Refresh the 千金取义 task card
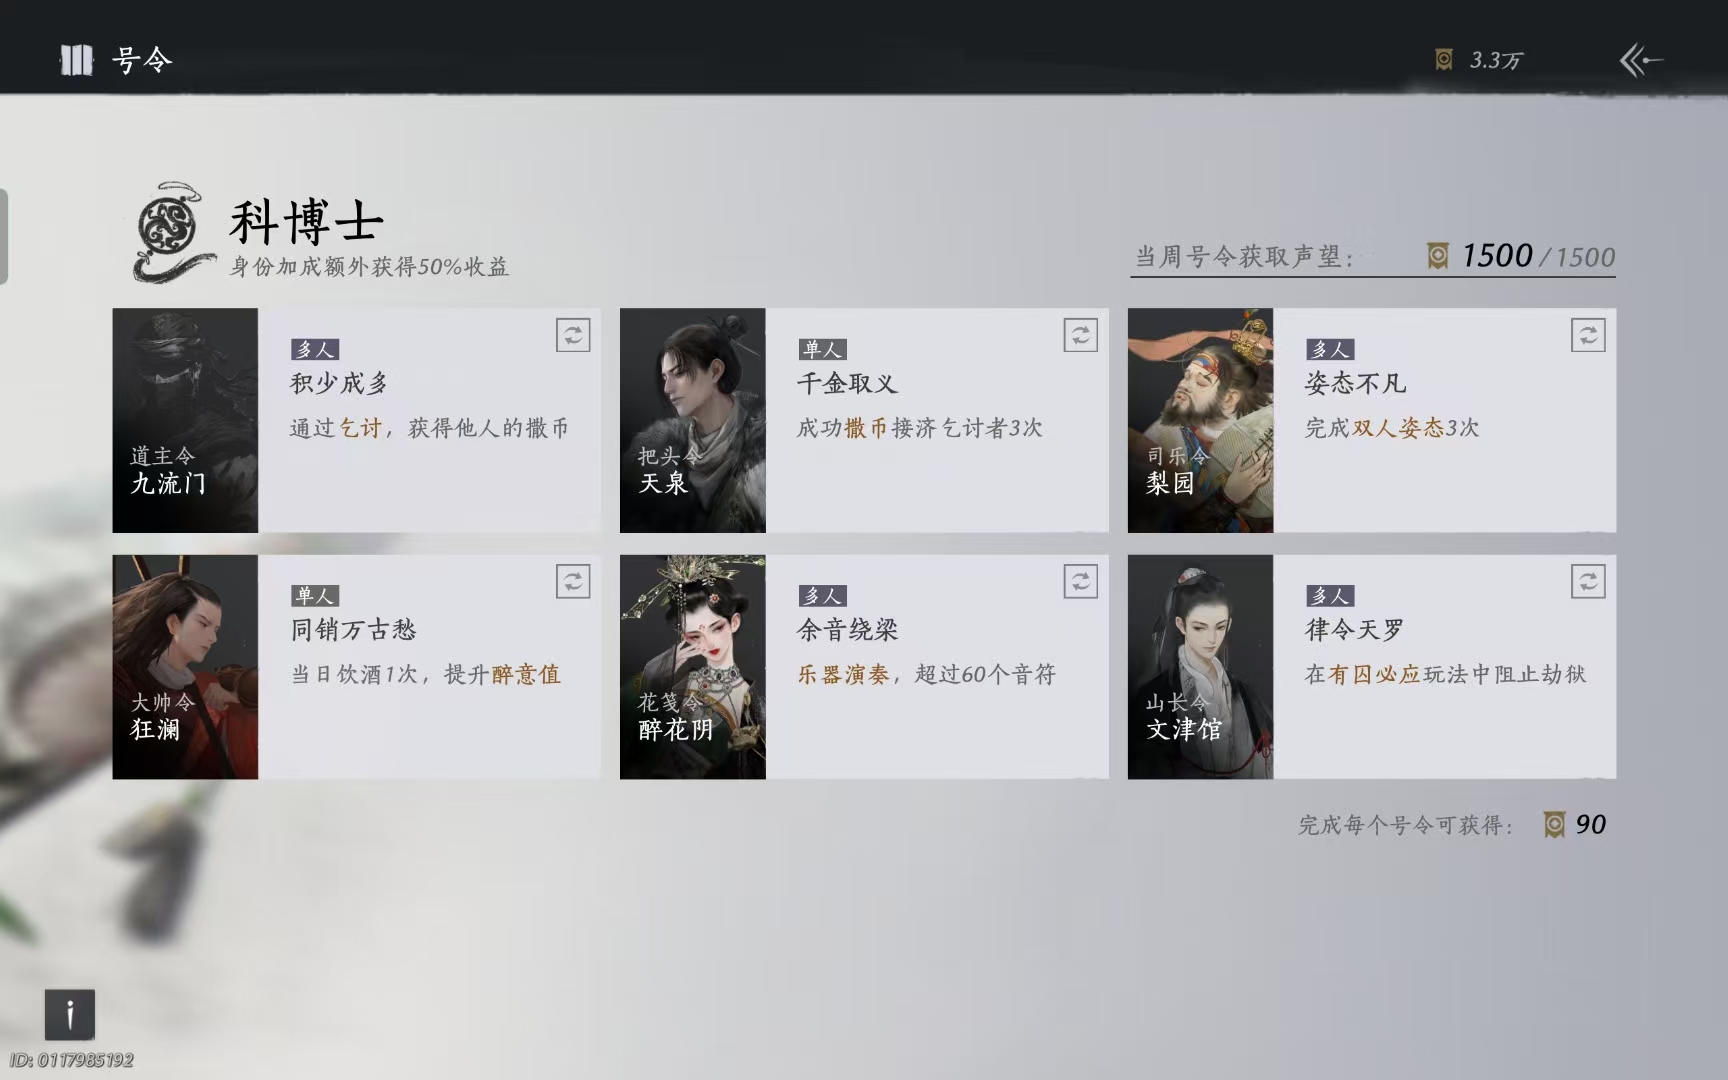The width and height of the screenshot is (1728, 1080). [1081, 335]
